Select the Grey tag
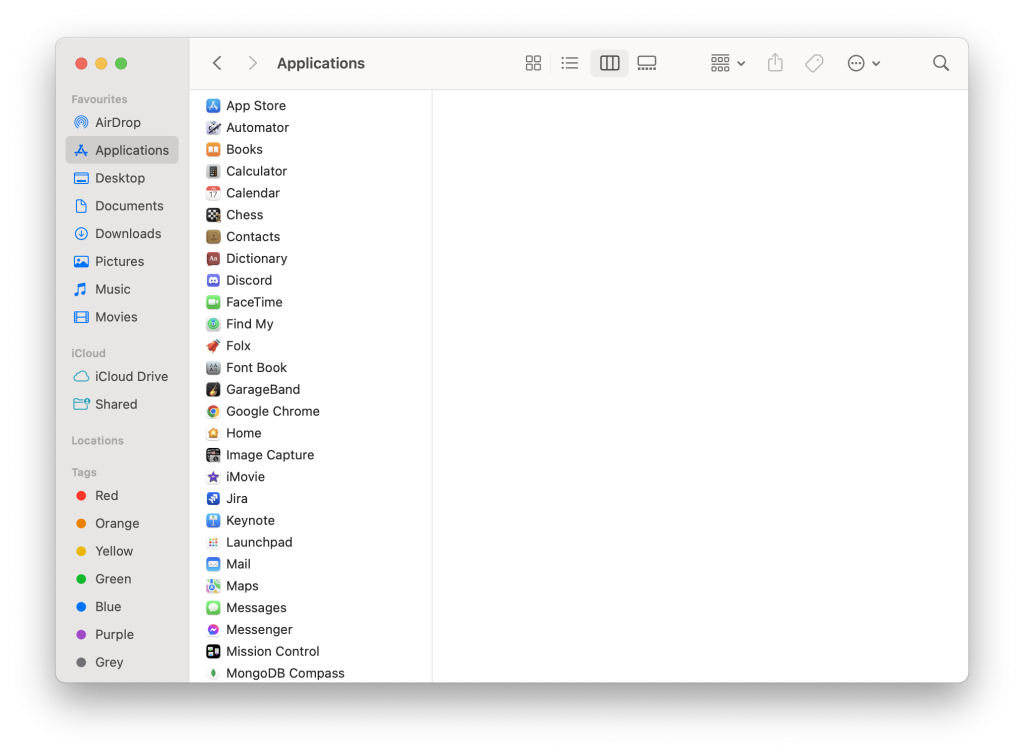Screen dimensions: 1024x756 (x=121, y=662)
